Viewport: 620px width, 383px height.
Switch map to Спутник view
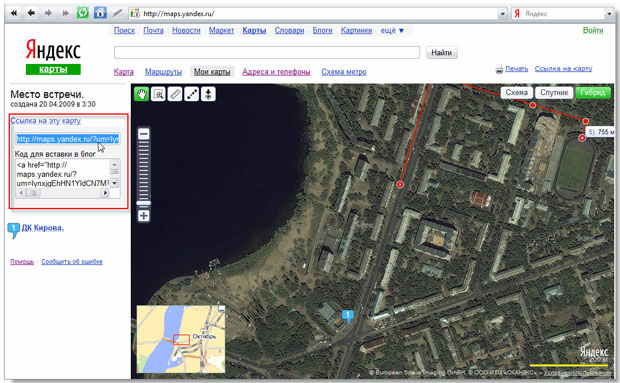554,92
